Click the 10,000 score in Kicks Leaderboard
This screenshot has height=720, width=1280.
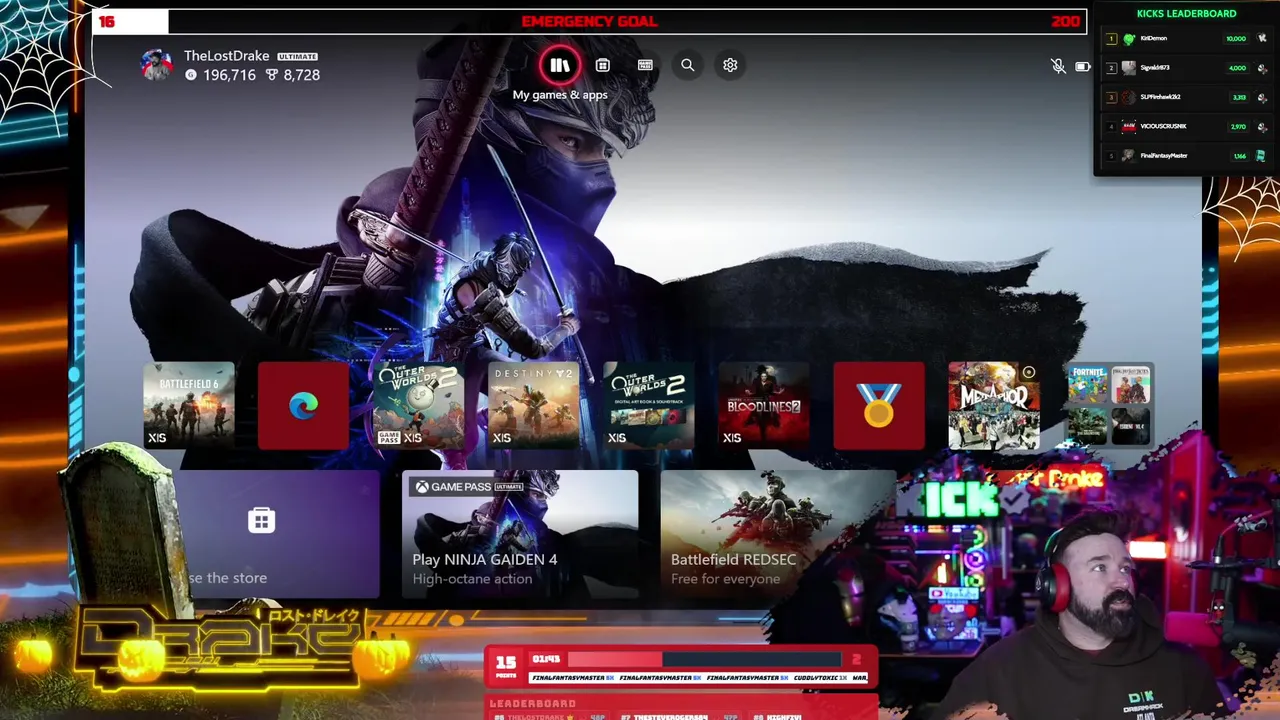coord(1236,39)
